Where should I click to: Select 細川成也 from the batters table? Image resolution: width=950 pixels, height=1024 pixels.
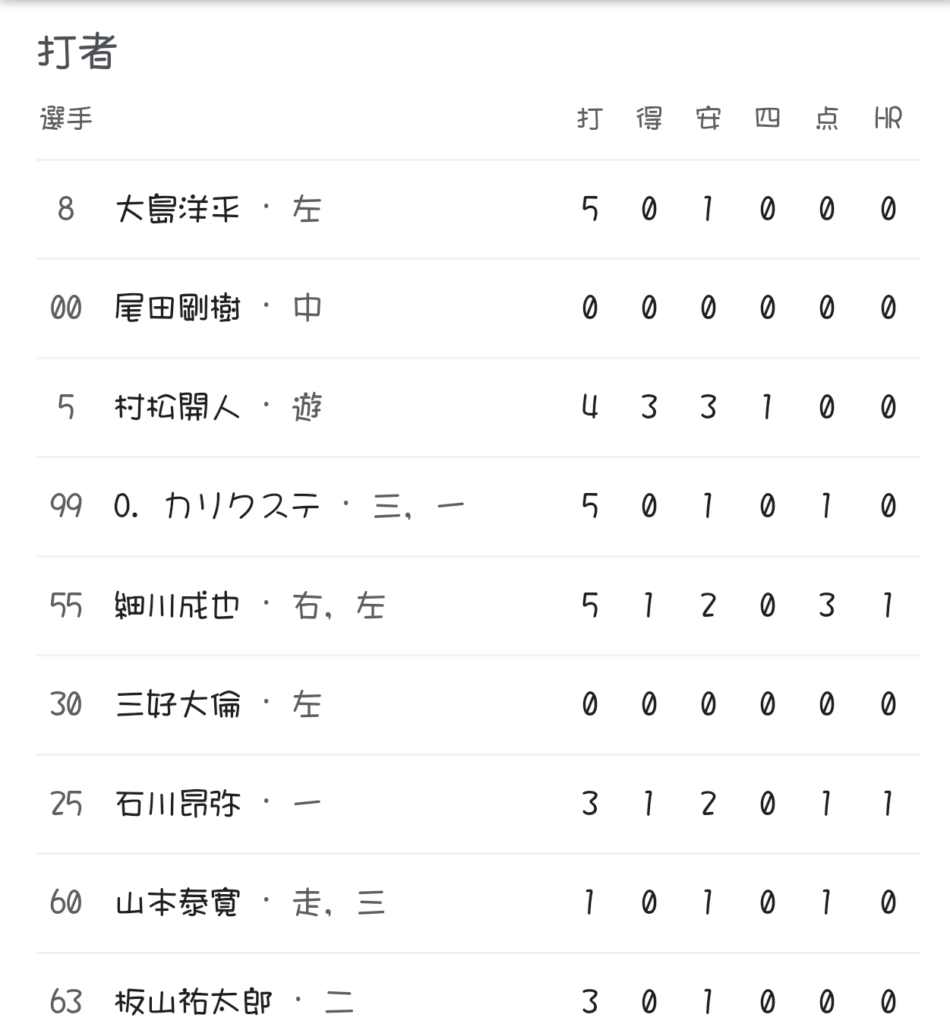178,606
